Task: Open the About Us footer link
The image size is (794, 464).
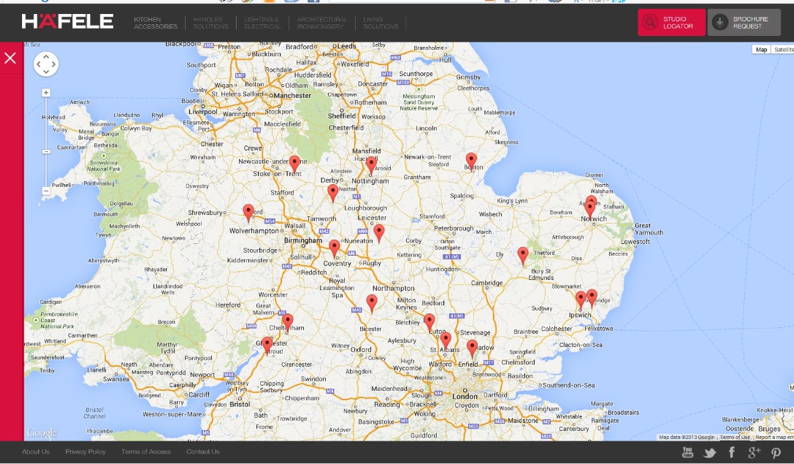Action: (x=35, y=451)
